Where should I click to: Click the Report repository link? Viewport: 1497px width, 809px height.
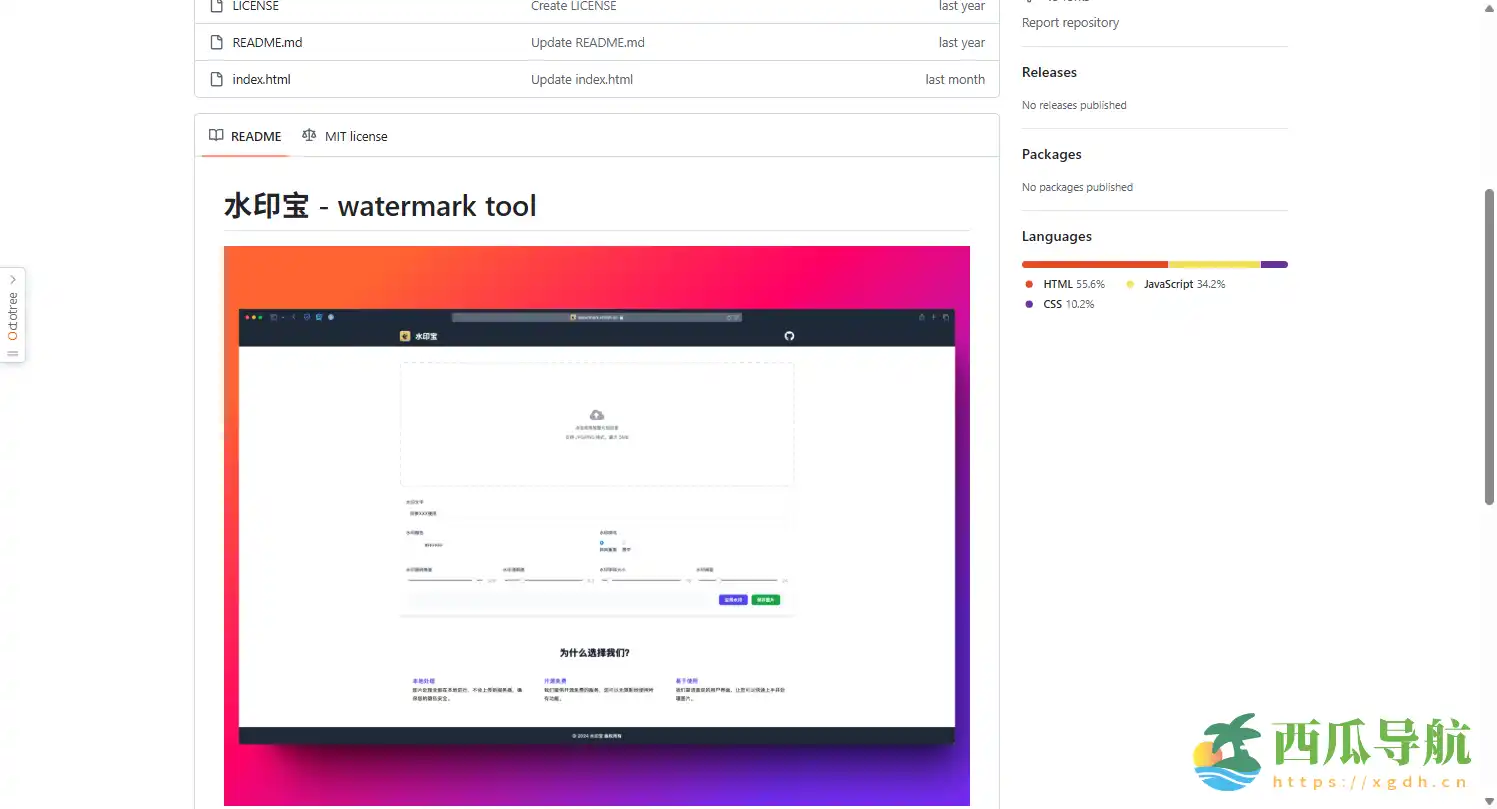pos(1070,23)
